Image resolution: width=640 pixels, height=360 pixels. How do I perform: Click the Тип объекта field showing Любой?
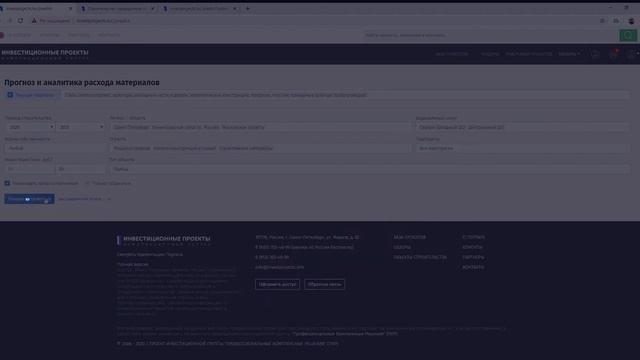pyautogui.click(x=370, y=169)
